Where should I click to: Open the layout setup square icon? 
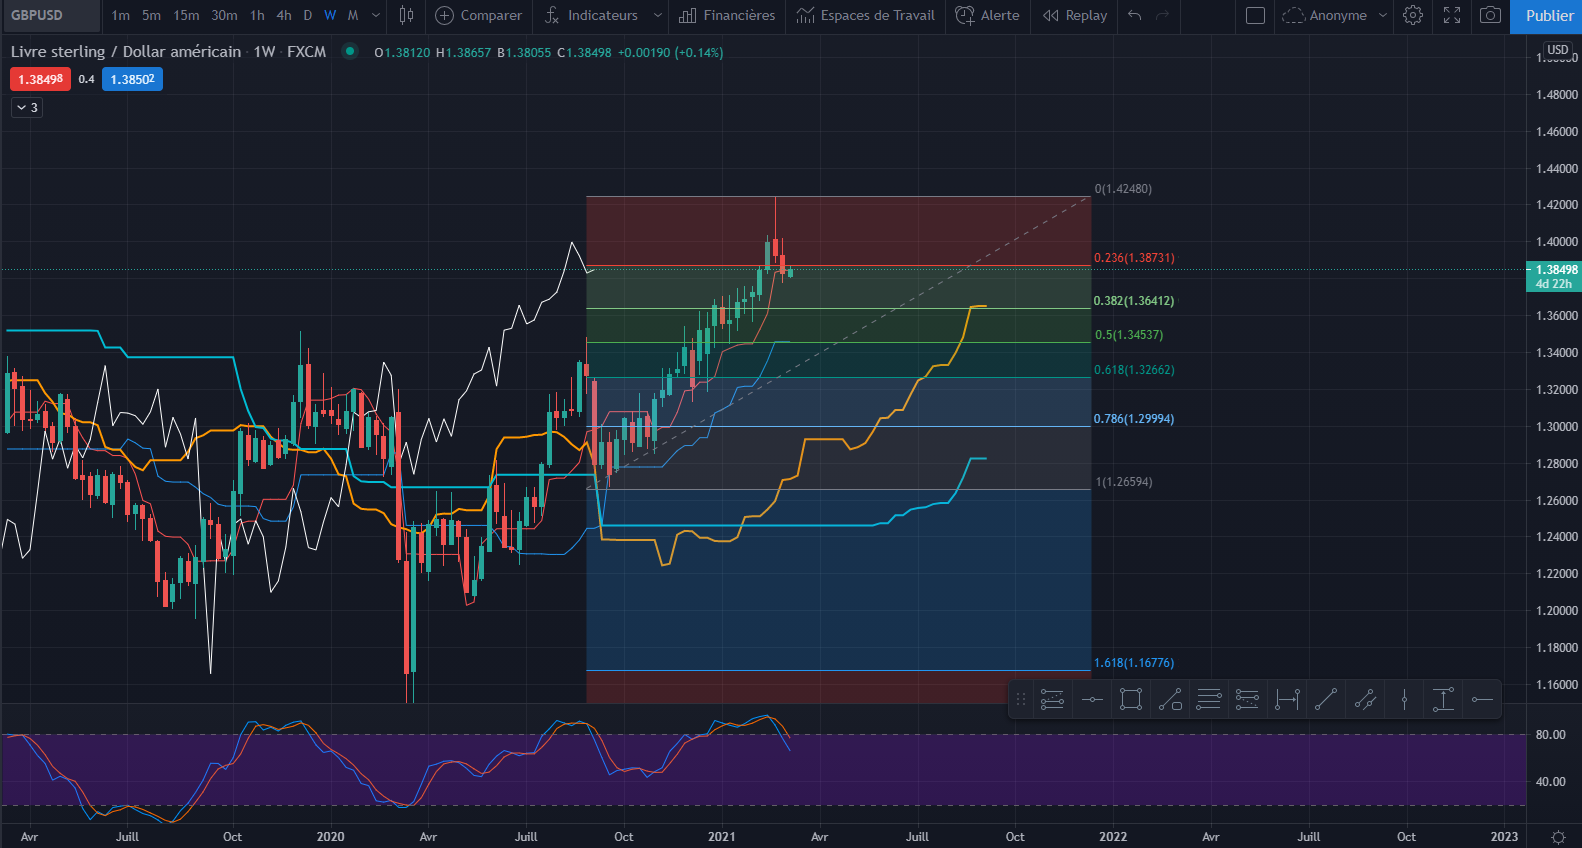[x=1256, y=15]
